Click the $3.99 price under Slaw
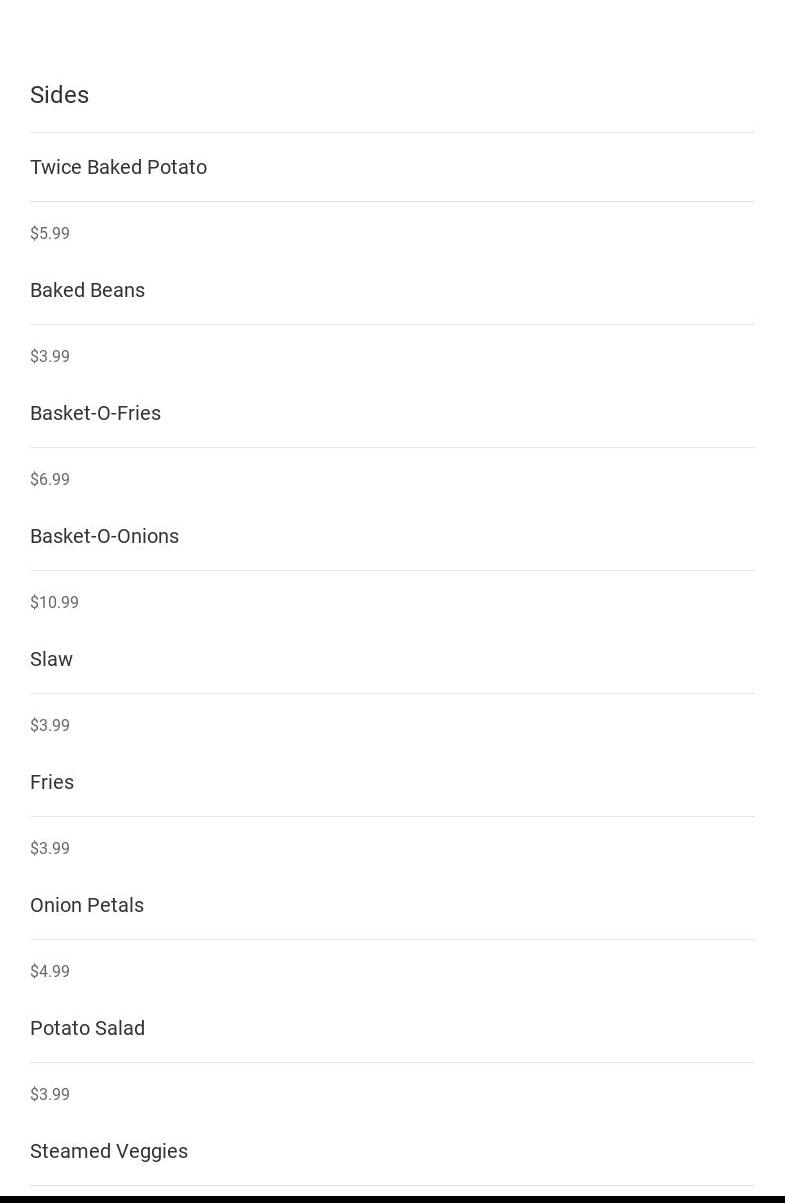The image size is (785, 1203). [50, 725]
